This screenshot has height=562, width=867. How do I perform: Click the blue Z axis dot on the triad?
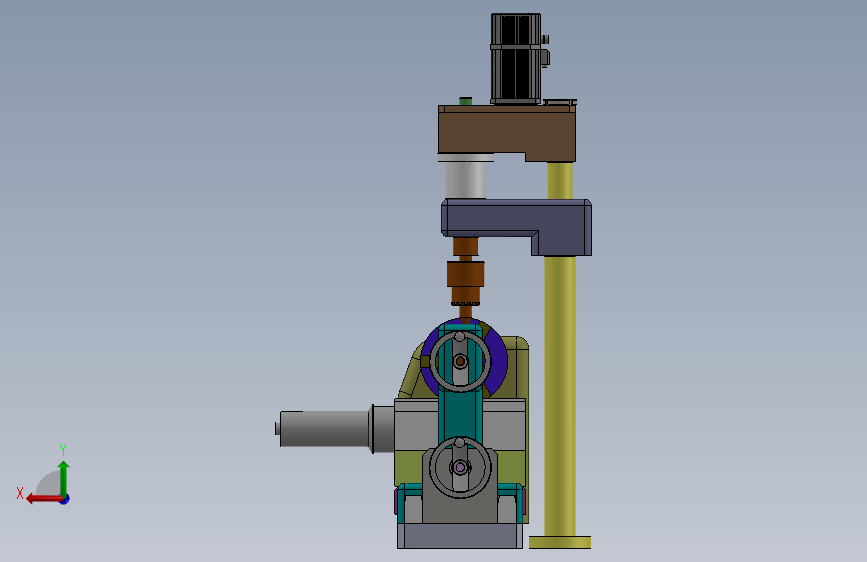pos(65,500)
